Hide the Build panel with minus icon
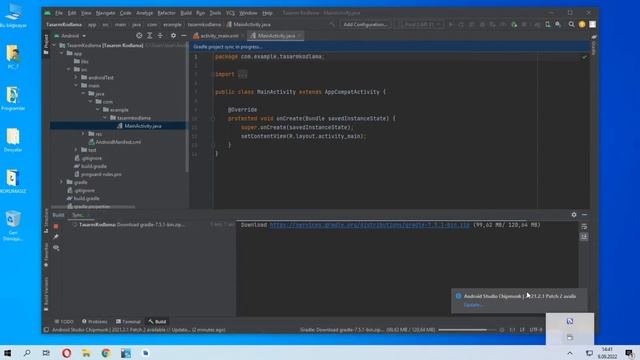The image size is (640, 360). (x=584, y=215)
